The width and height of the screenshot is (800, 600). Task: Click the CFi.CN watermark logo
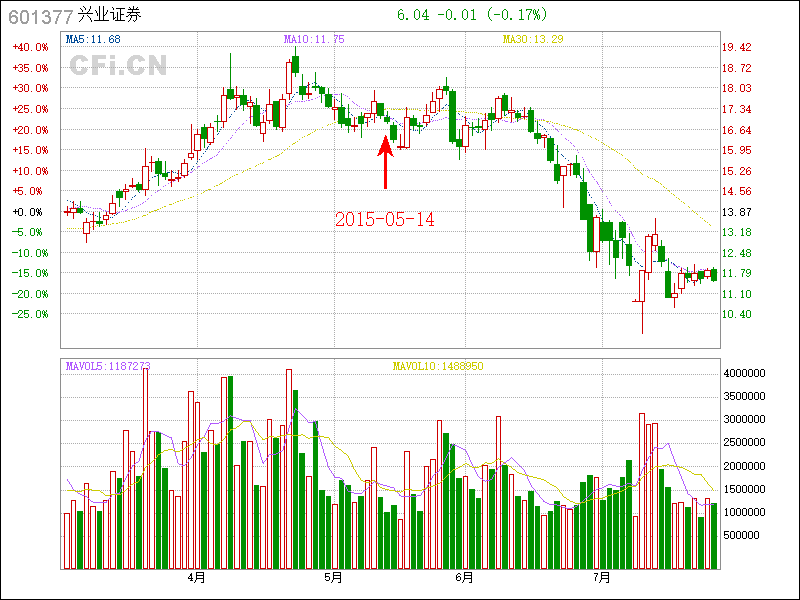click(118, 66)
